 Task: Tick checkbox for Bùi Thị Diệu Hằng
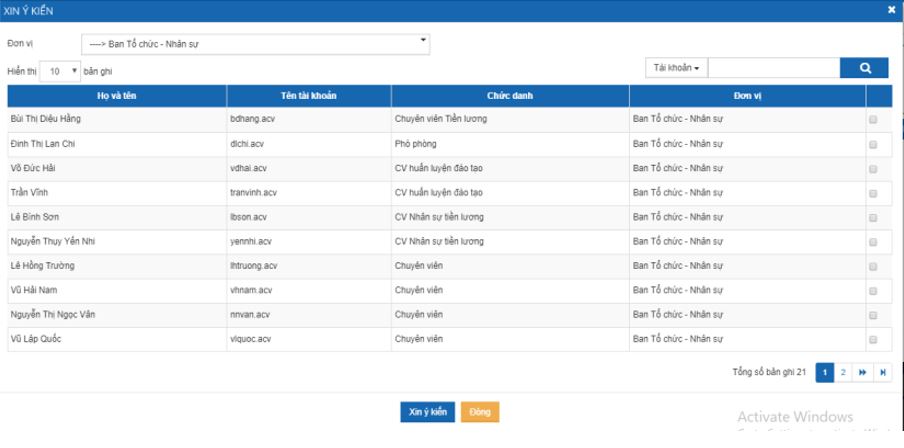pyautogui.click(x=873, y=119)
